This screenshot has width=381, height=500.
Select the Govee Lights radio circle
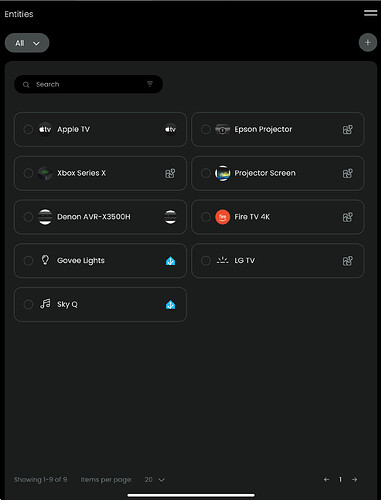click(x=28, y=260)
